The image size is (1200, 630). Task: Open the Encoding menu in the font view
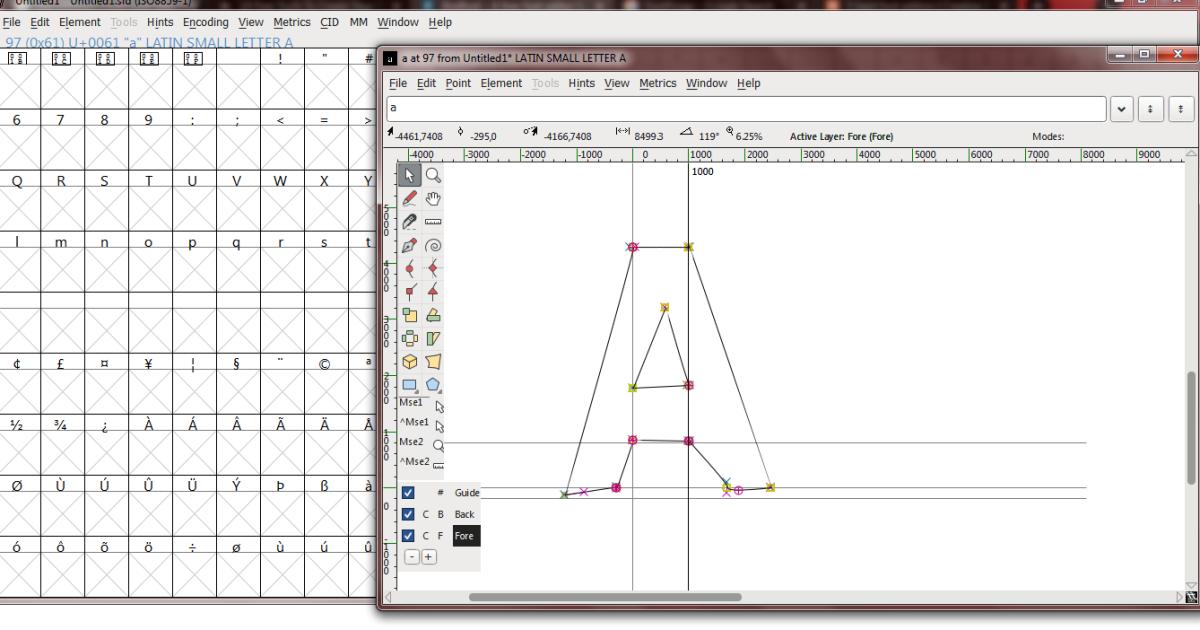click(205, 22)
